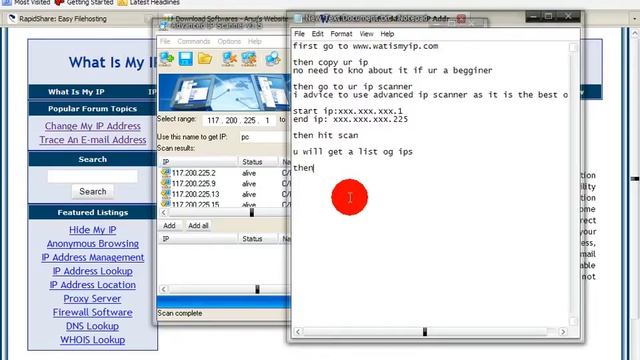Open IP Address Location link
Image resolution: width=640 pixels, height=360 pixels.
[x=93, y=285]
